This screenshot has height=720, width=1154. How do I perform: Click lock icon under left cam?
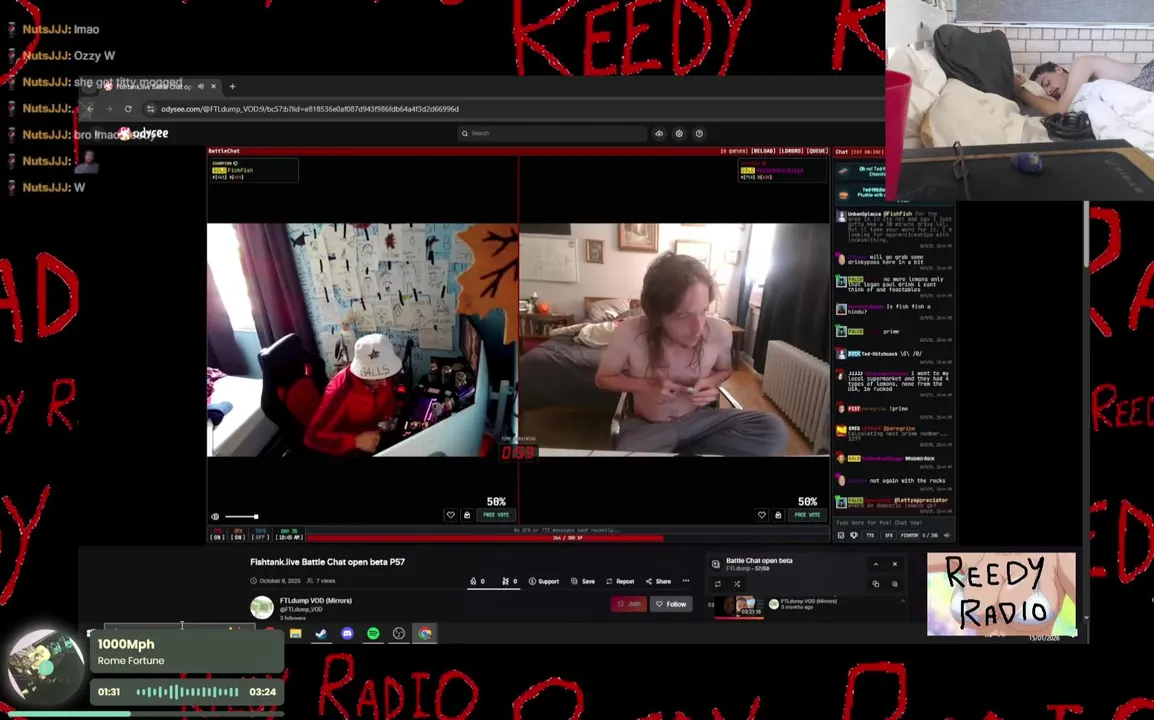coord(467,515)
